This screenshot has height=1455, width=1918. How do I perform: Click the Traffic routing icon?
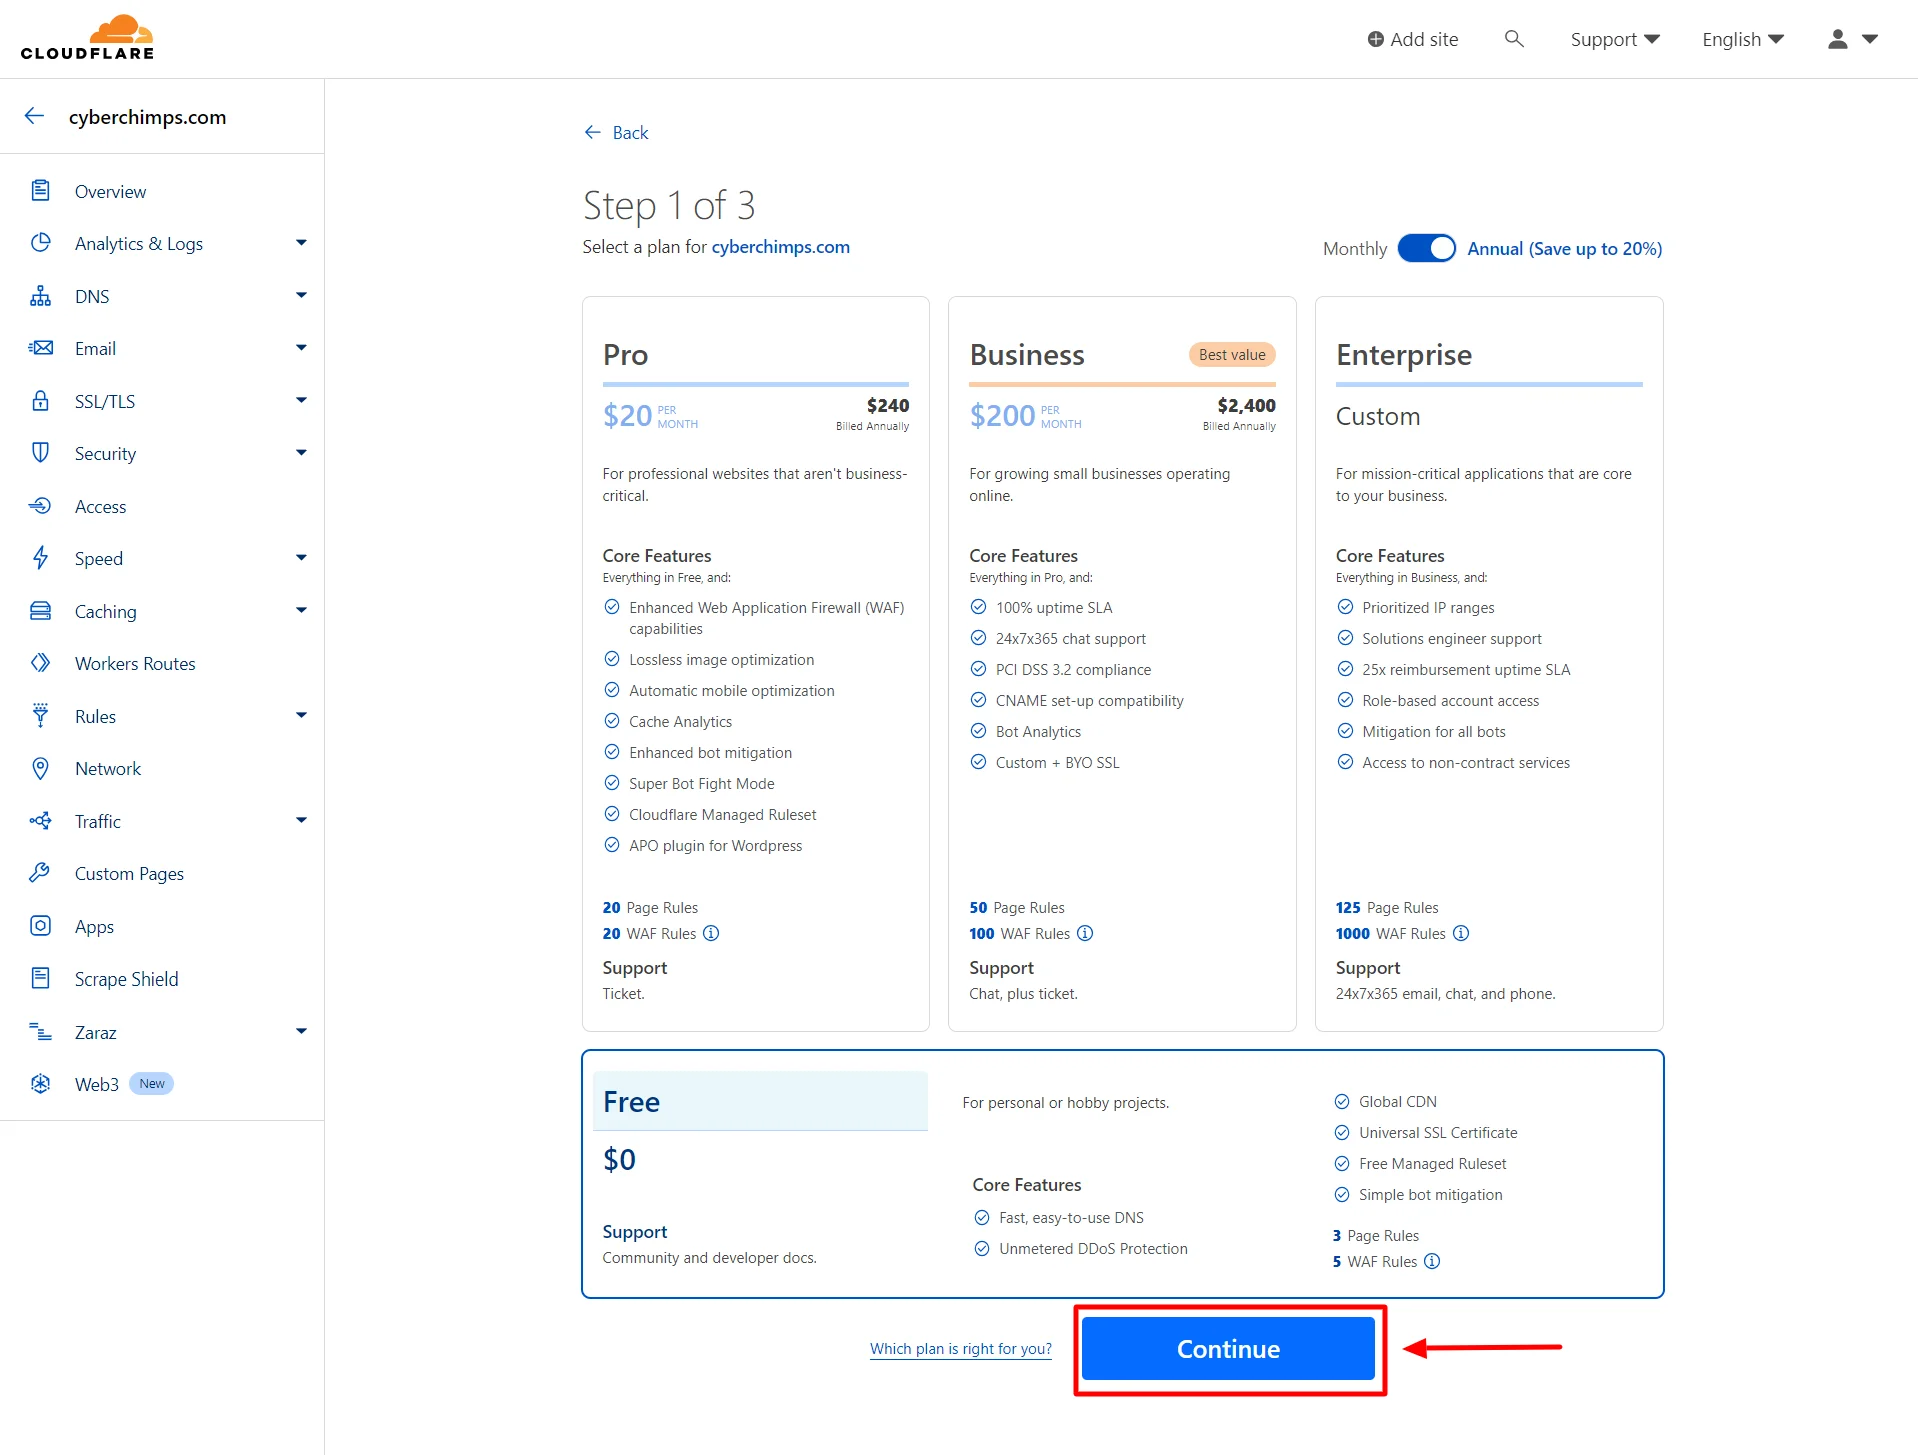(x=40, y=821)
